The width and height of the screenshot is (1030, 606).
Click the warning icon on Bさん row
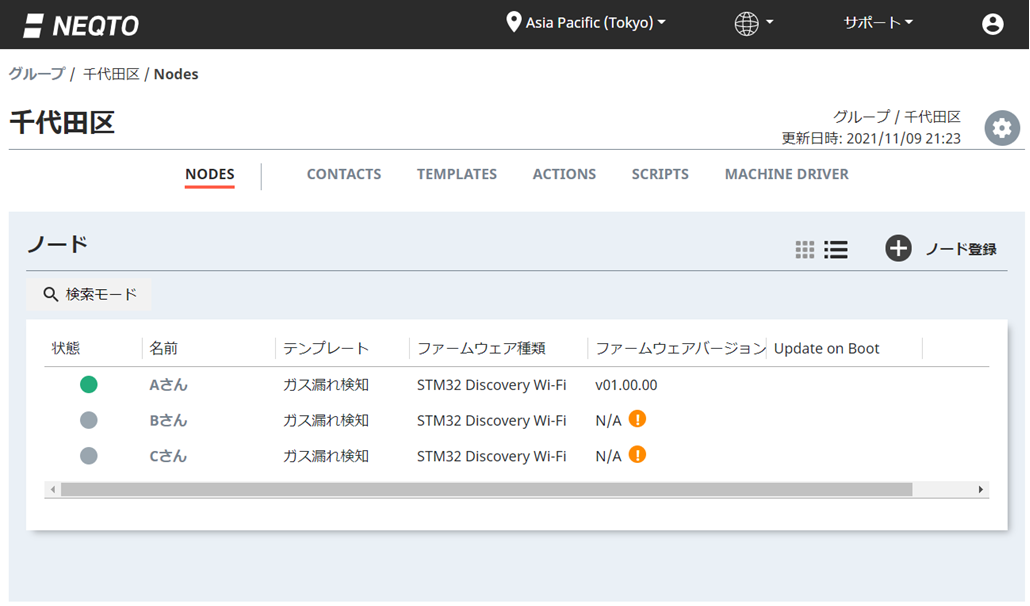(x=637, y=419)
